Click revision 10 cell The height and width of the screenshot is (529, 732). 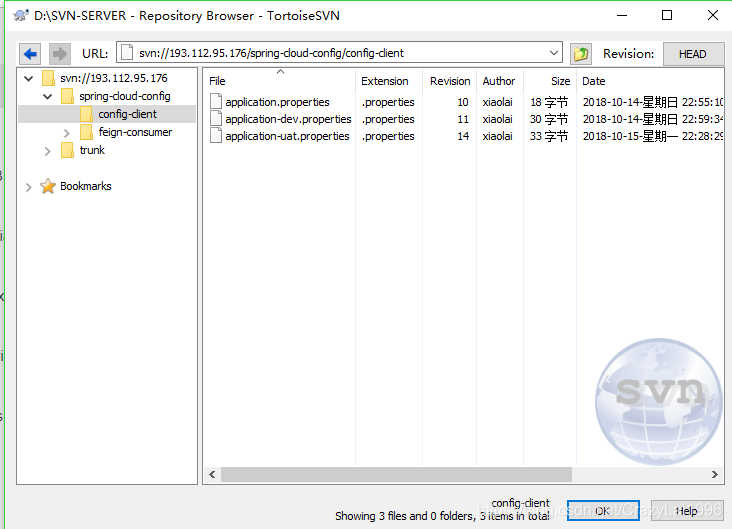(463, 102)
